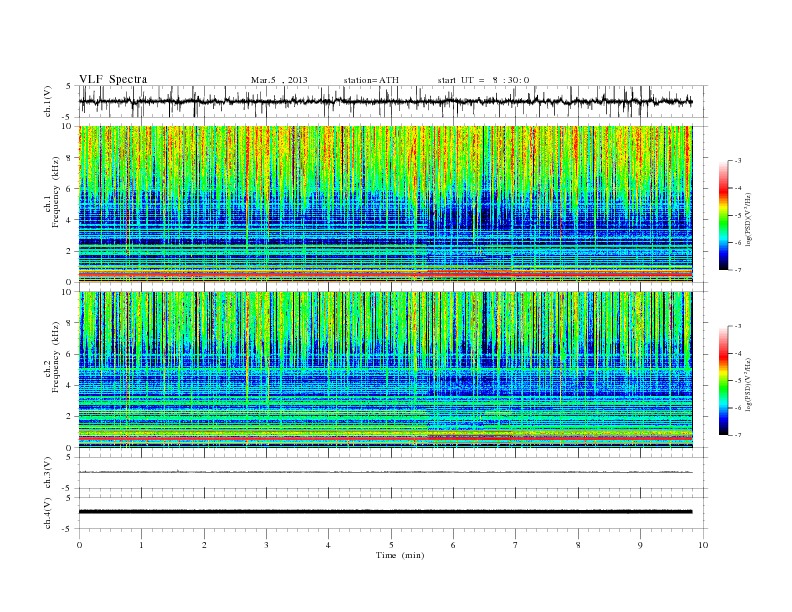Click time axis tick label "0"
The width and height of the screenshot is (792, 612).
tap(79, 545)
